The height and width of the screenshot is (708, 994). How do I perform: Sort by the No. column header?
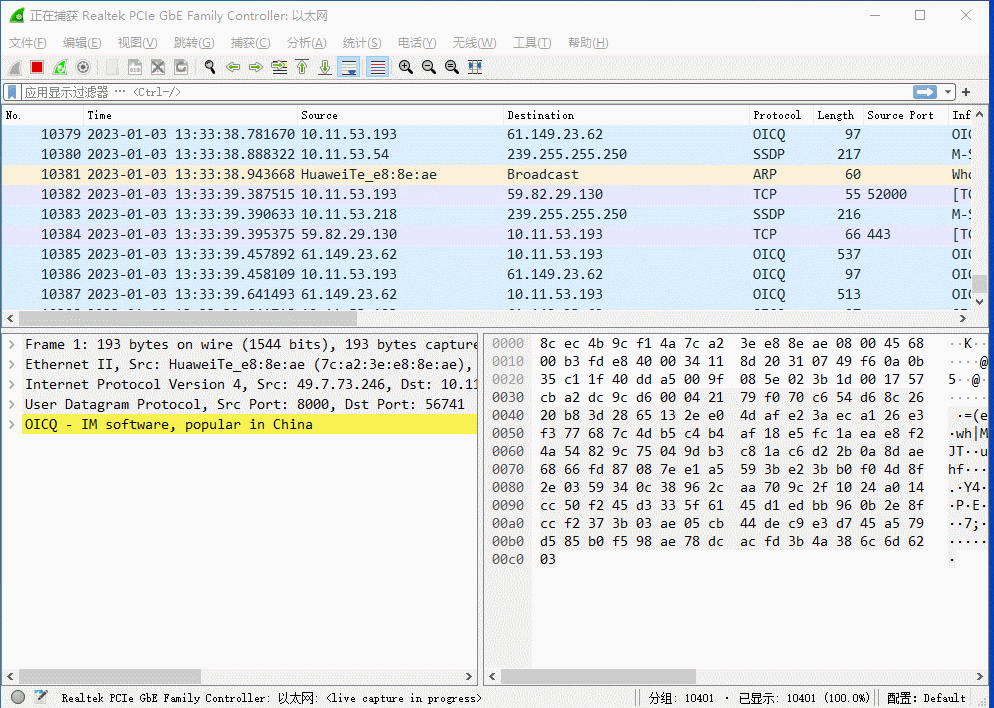click(x=42, y=115)
